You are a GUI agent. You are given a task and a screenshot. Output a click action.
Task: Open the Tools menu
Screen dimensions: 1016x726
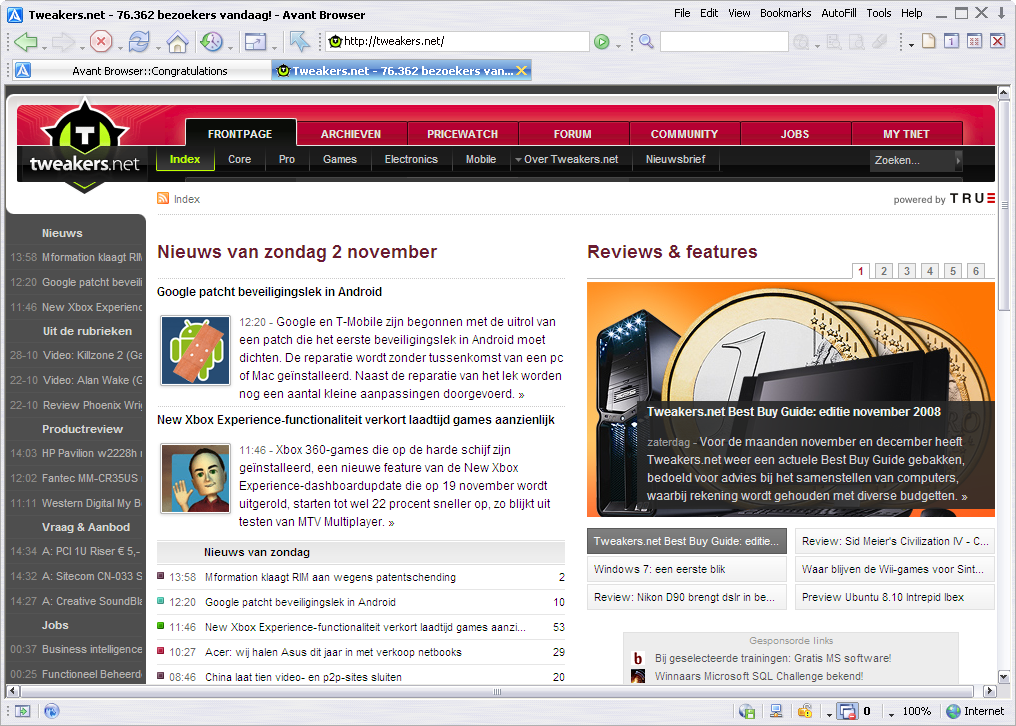tap(879, 13)
